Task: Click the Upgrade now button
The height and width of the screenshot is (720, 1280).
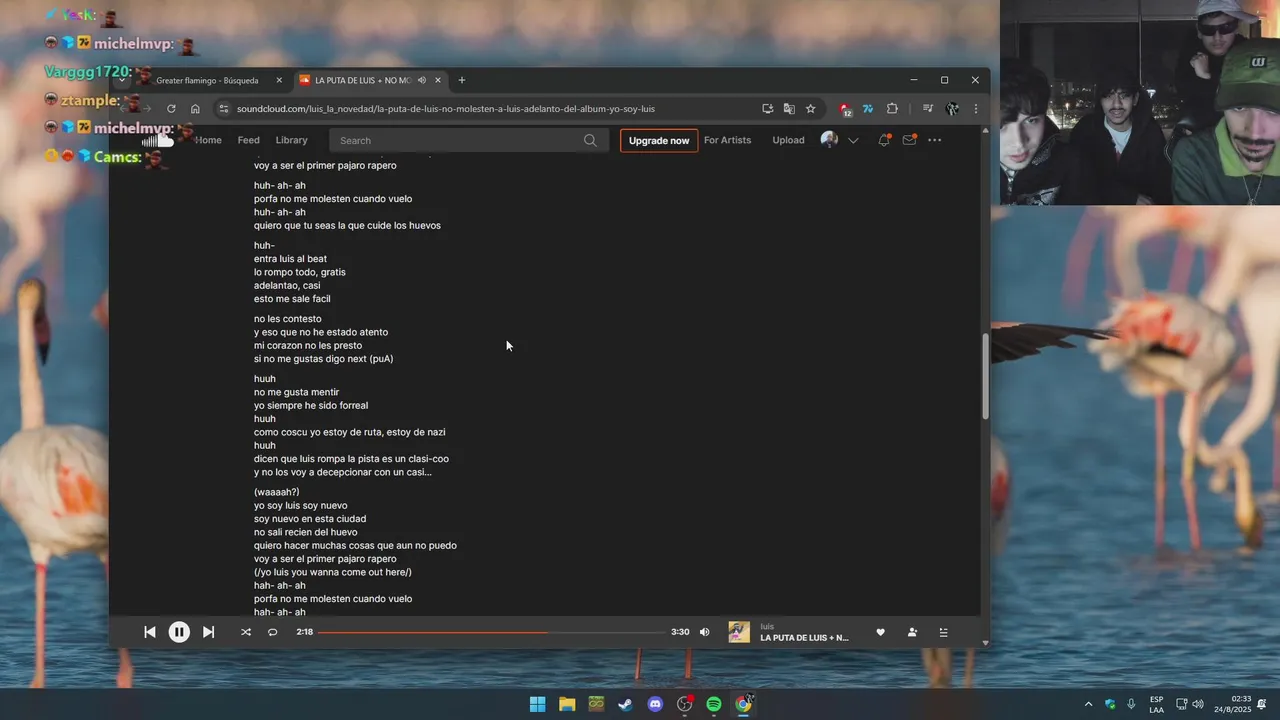Action: pyautogui.click(x=659, y=140)
